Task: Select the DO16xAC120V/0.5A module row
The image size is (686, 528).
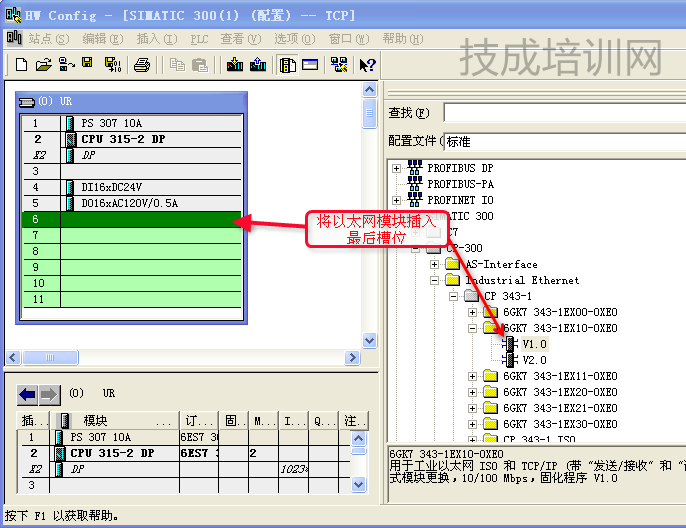Action: point(132,203)
